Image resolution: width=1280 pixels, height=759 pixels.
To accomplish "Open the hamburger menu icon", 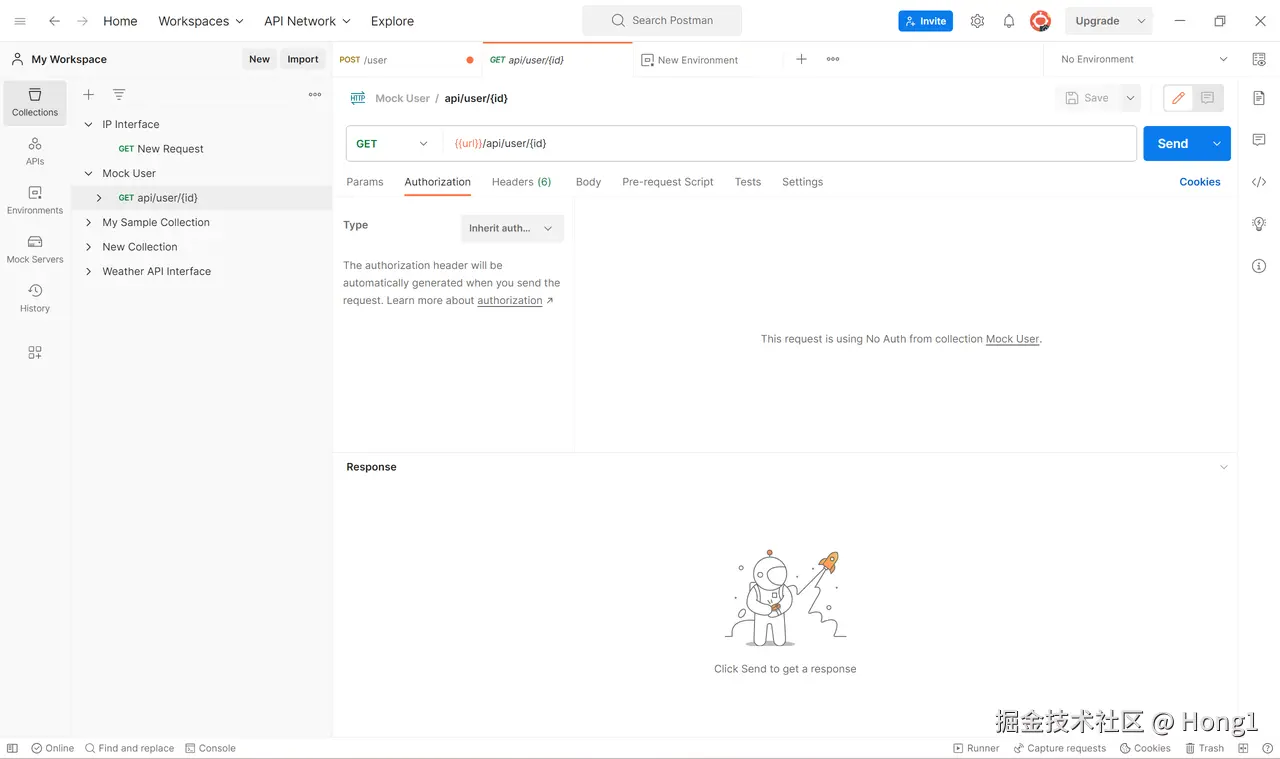I will tap(20, 21).
